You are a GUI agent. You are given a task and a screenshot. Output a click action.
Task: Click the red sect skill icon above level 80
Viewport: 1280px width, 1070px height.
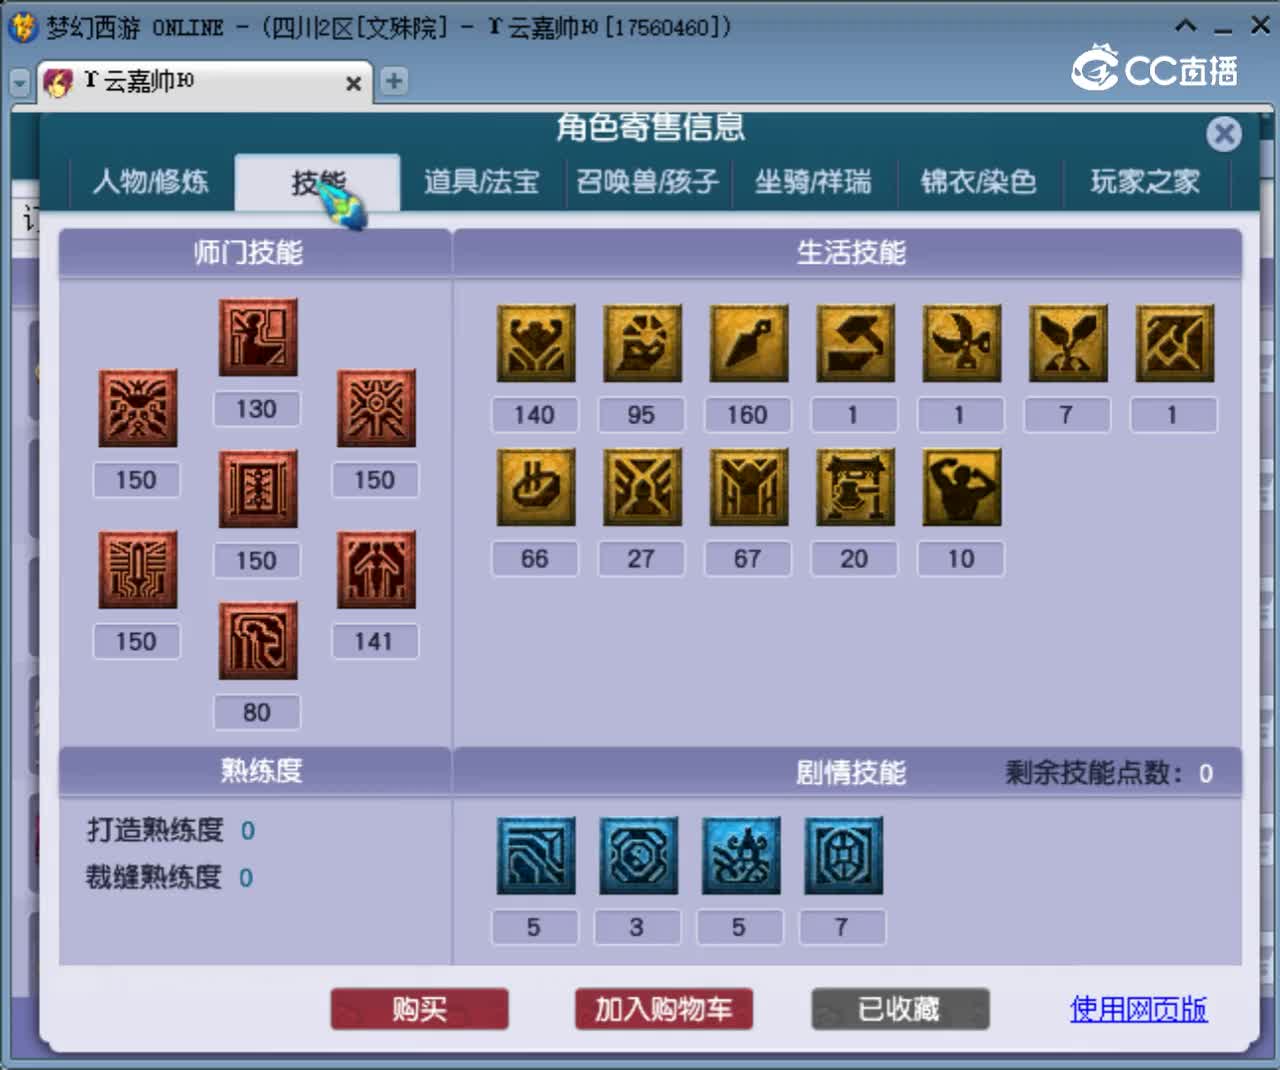(258, 641)
